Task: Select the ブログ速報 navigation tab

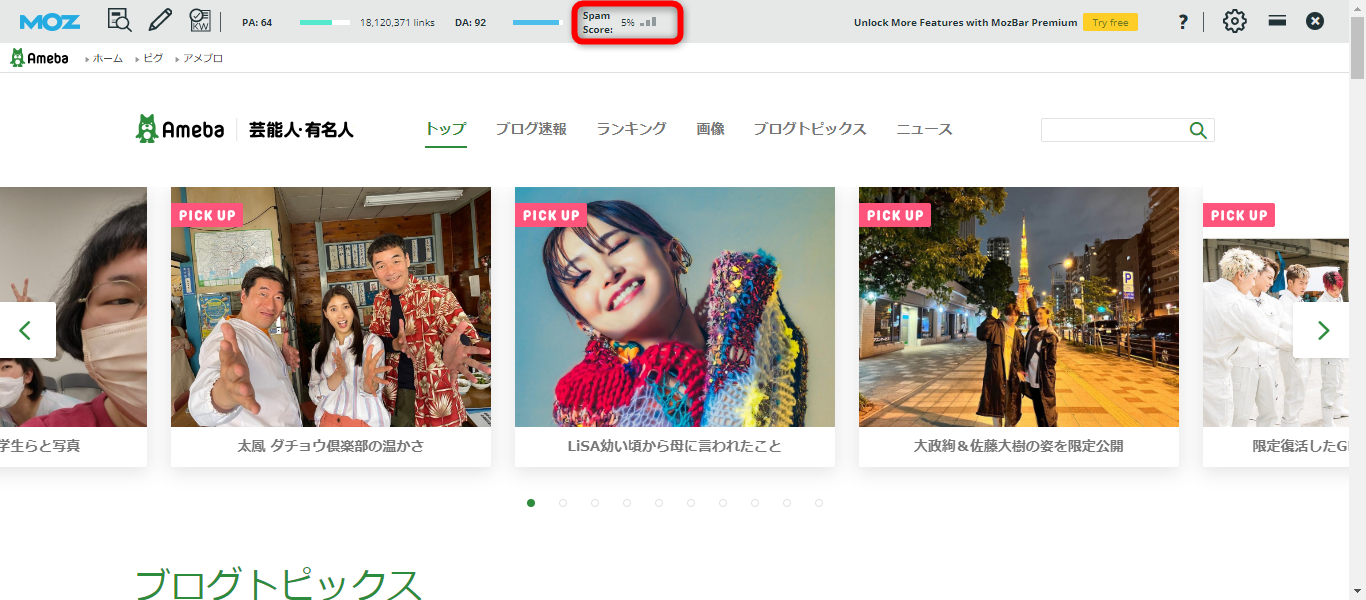Action: click(531, 129)
